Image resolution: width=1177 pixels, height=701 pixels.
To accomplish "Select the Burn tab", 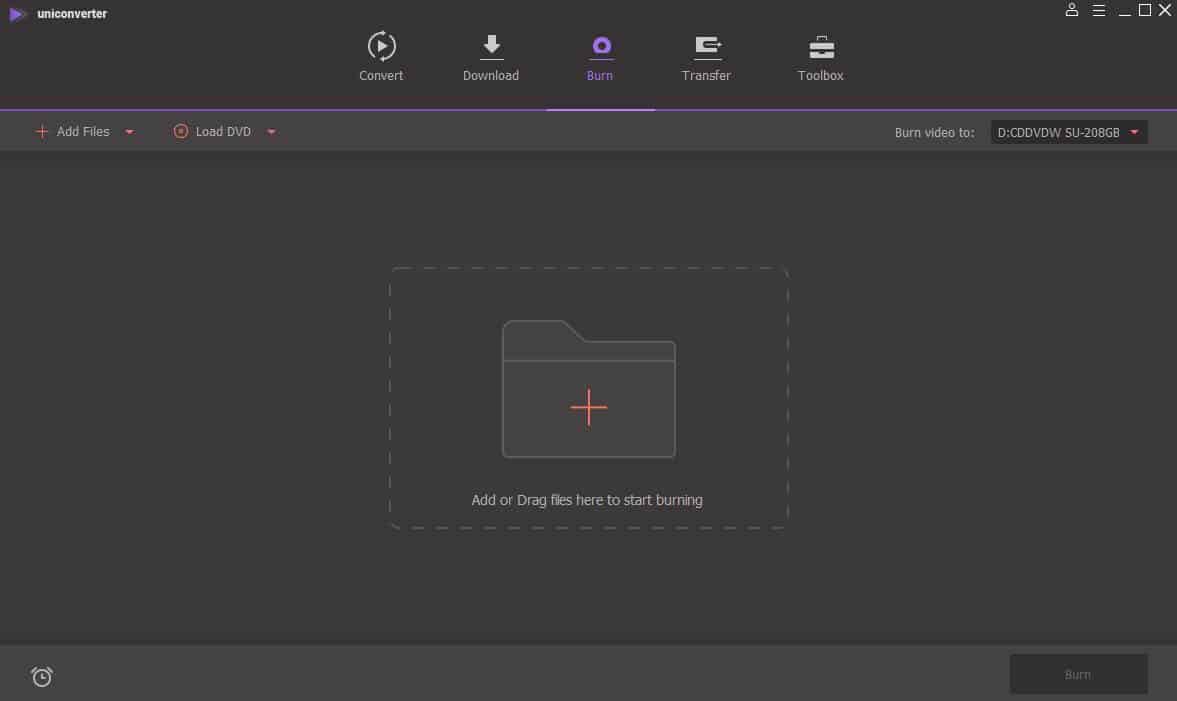I will 600,57.
